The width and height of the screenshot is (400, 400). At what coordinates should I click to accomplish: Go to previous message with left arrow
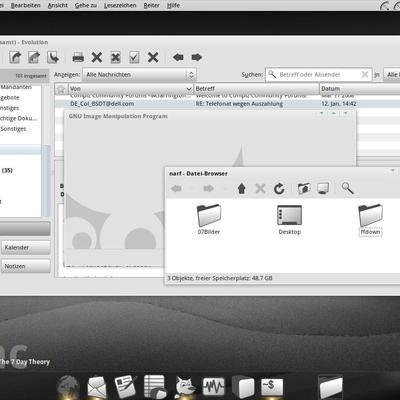tap(178, 57)
